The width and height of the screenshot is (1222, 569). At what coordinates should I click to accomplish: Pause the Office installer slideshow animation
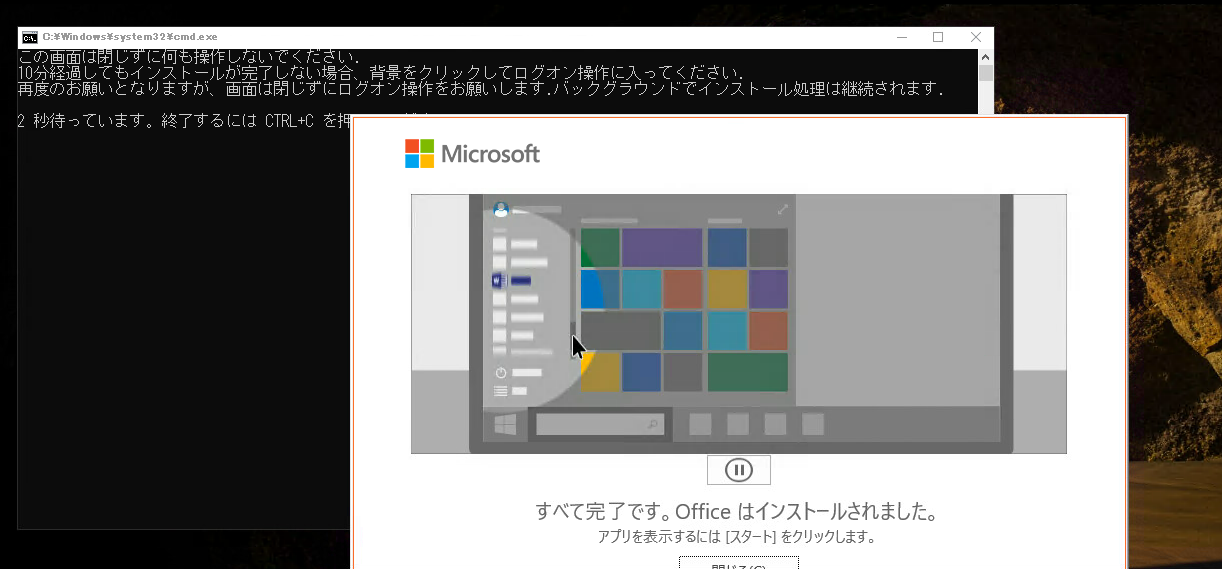[x=739, y=470]
